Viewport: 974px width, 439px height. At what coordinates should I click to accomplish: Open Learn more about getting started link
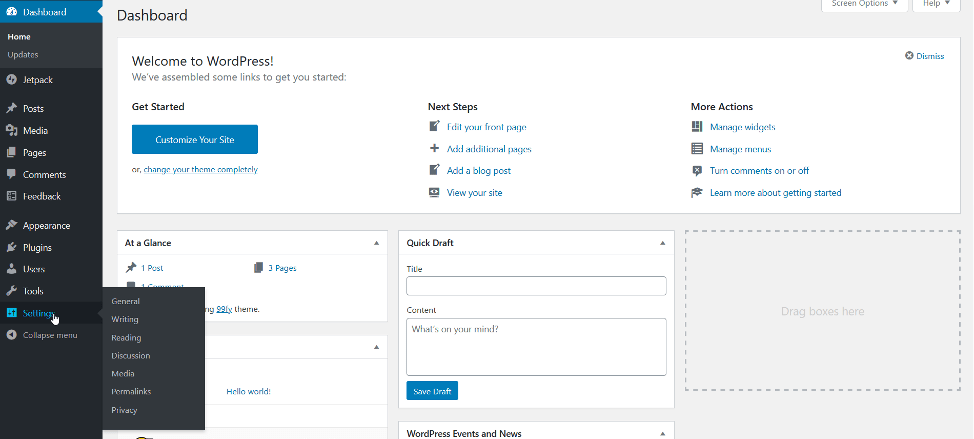[775, 192]
